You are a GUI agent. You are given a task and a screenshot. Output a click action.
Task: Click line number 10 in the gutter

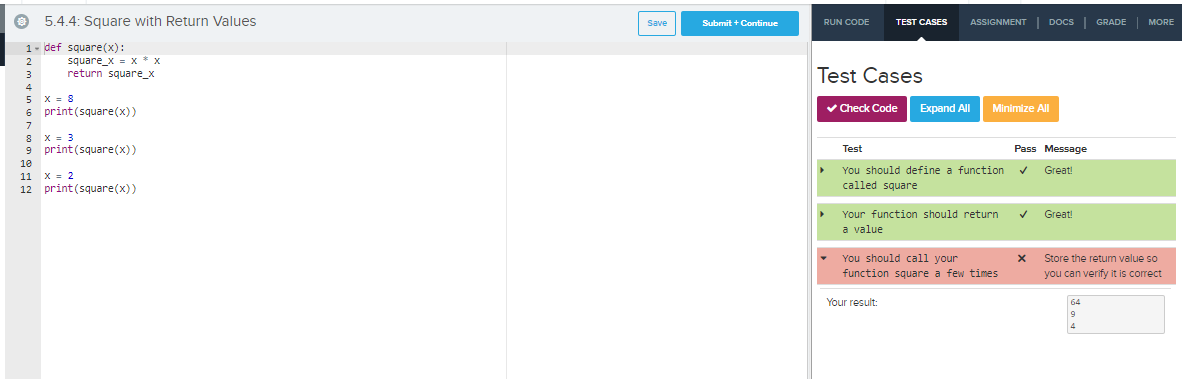point(26,163)
